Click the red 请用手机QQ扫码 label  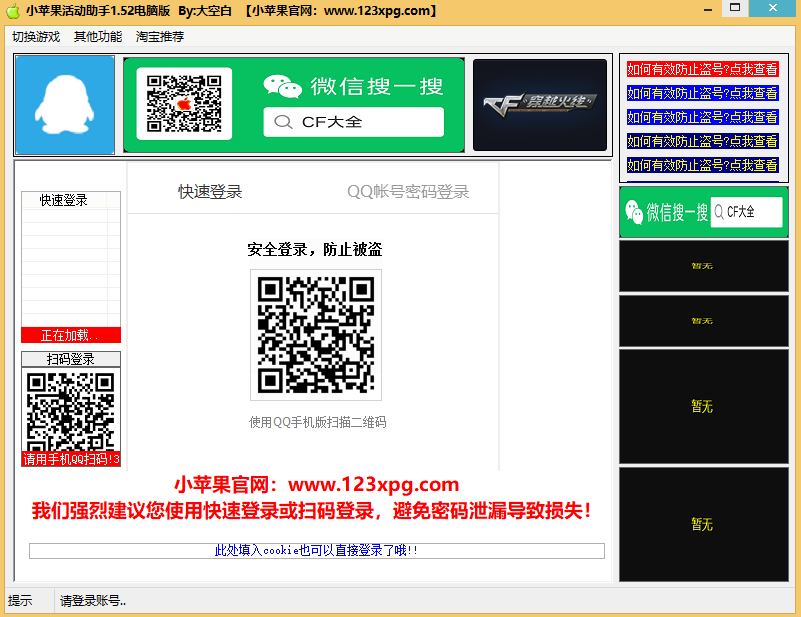71,459
